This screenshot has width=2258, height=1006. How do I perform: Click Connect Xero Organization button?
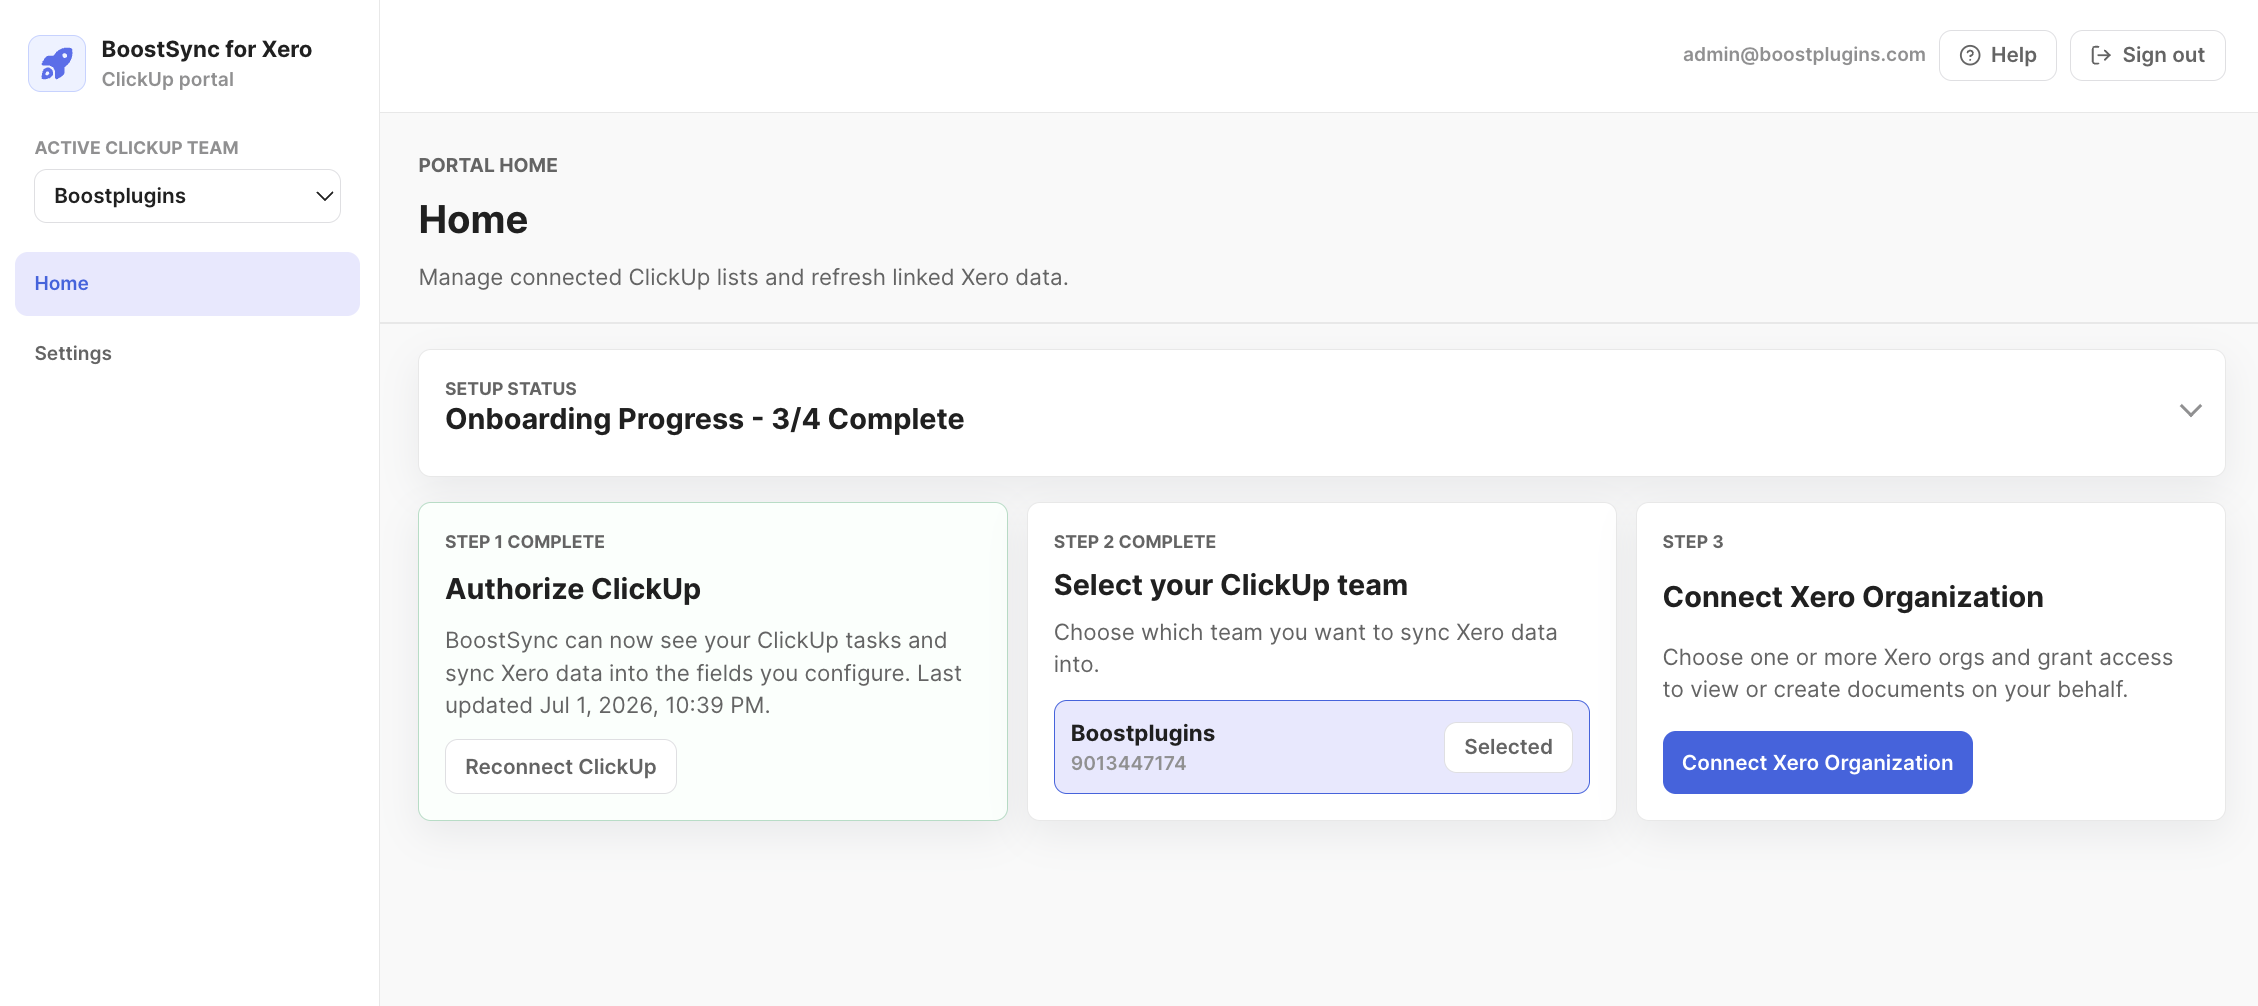[x=1817, y=763]
